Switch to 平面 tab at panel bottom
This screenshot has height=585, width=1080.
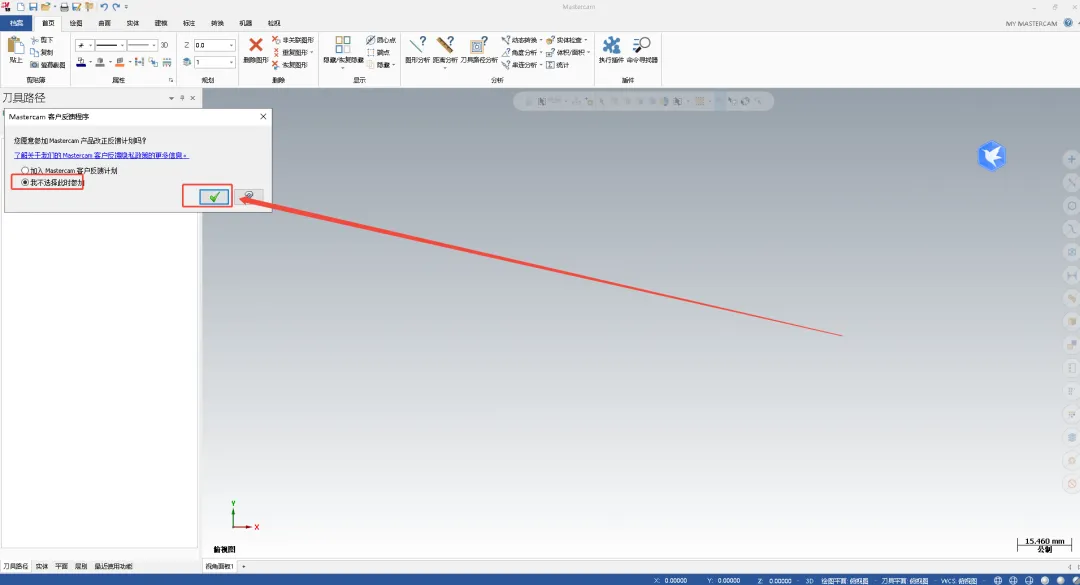pos(61,566)
